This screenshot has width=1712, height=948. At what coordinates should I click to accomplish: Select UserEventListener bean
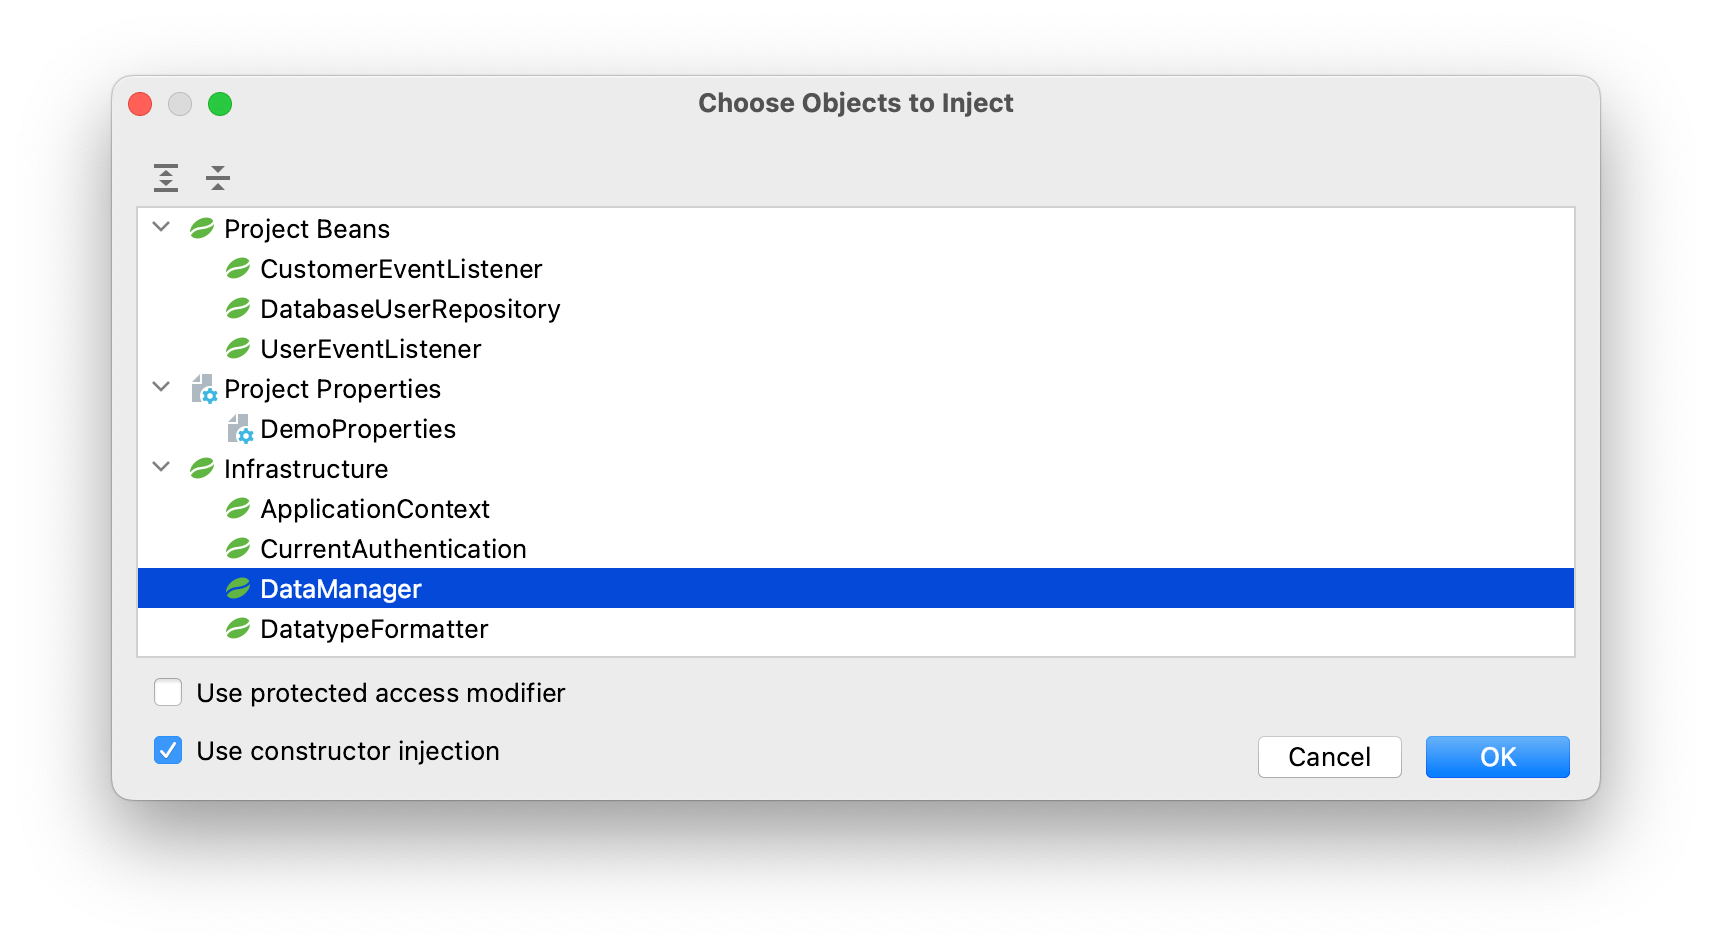coord(371,349)
